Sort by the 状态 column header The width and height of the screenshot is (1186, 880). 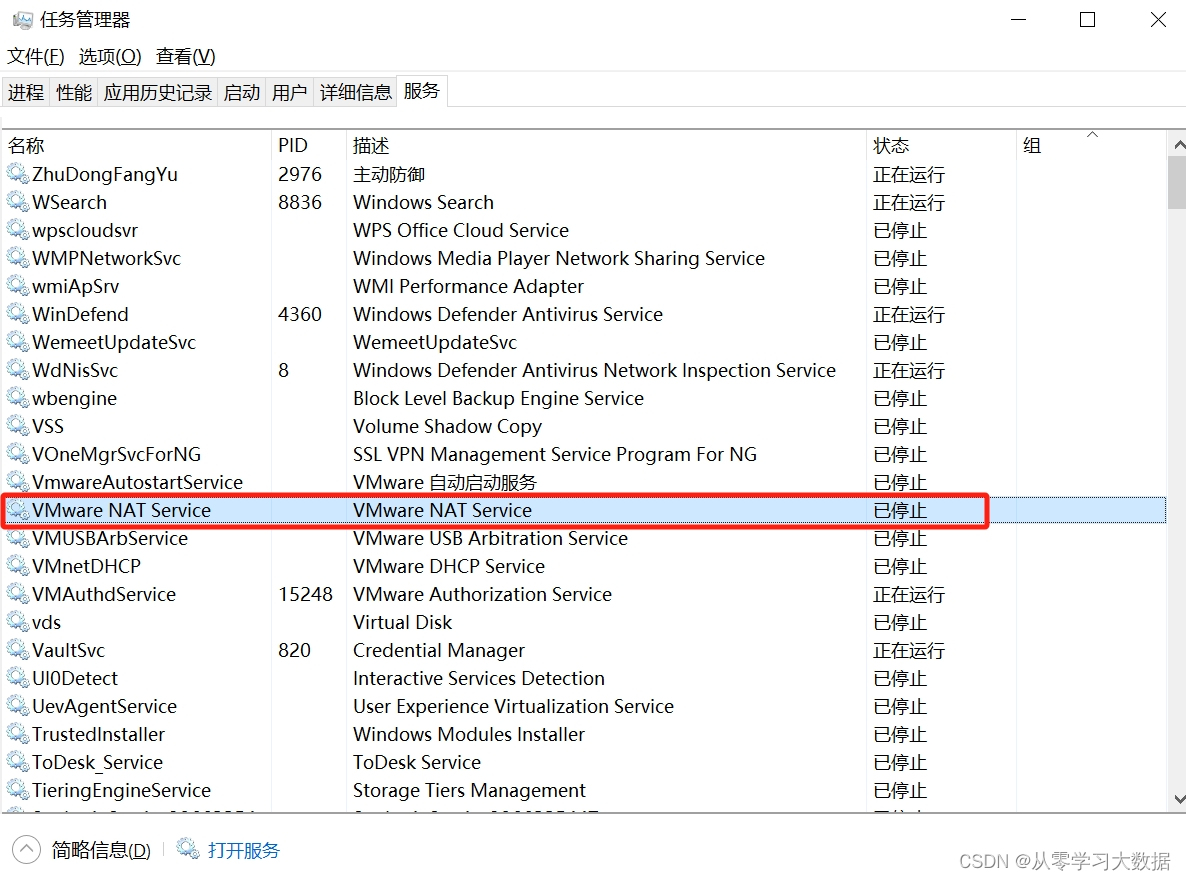[x=941, y=145]
